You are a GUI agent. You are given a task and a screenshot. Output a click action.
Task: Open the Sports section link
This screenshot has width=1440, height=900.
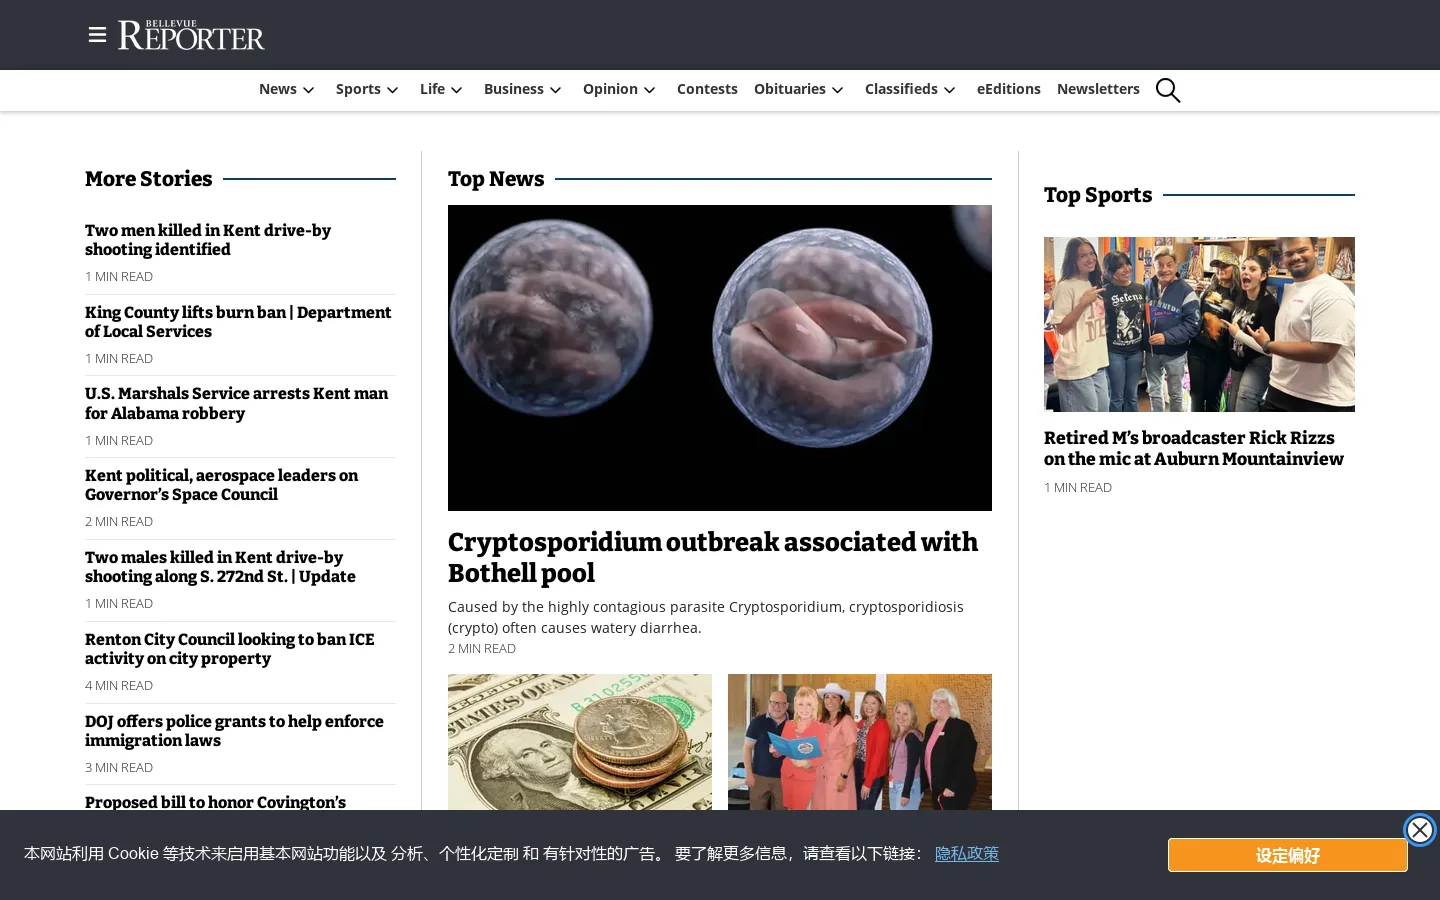pyautogui.click(x=358, y=89)
